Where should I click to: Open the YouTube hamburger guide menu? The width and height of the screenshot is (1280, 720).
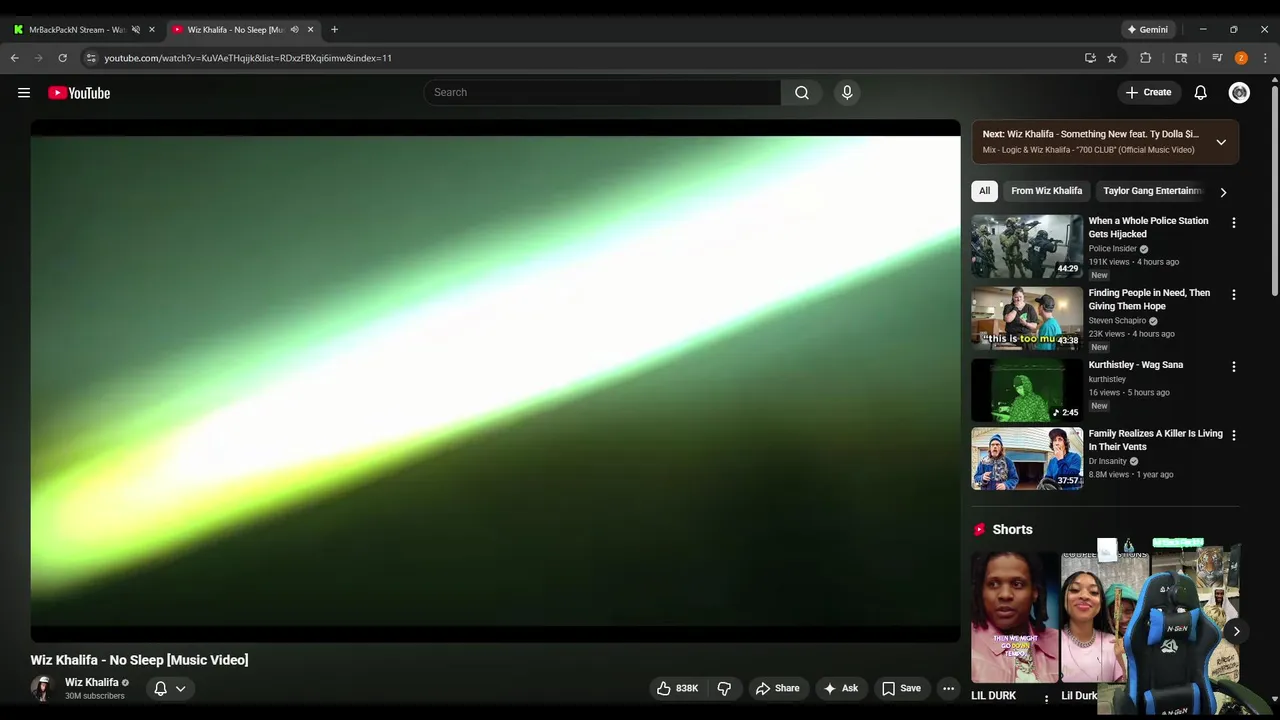coord(24,93)
